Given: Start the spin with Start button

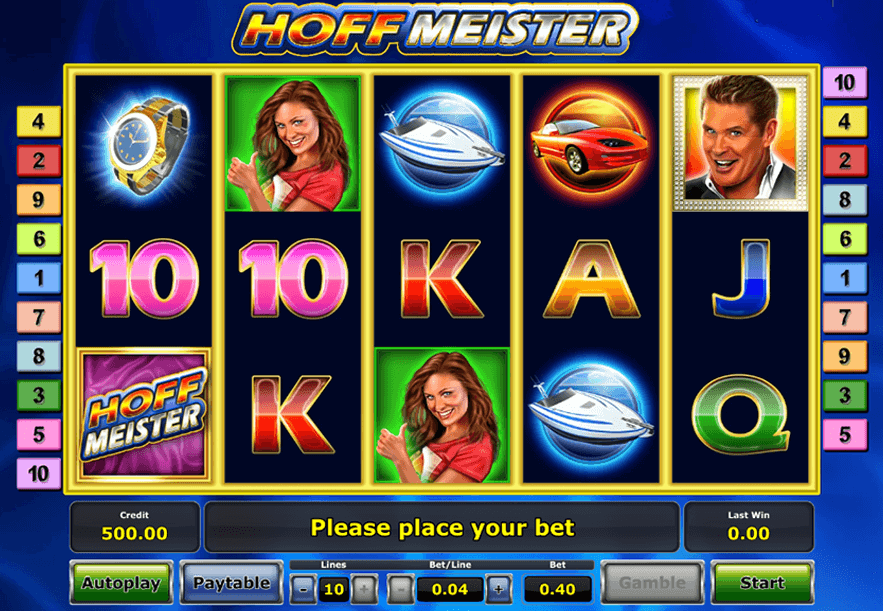Looking at the screenshot, I should [x=762, y=582].
